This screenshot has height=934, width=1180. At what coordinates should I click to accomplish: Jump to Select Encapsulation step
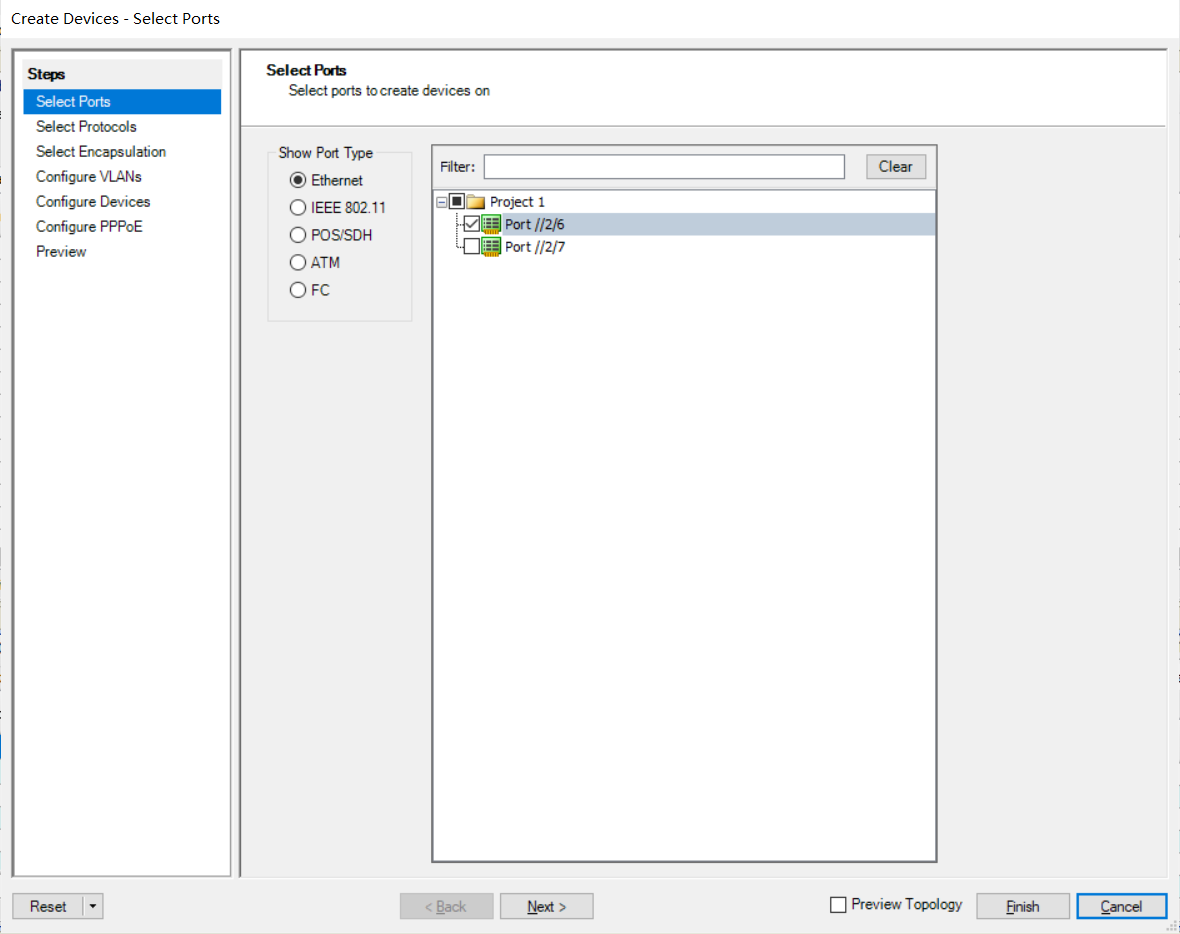coord(101,151)
